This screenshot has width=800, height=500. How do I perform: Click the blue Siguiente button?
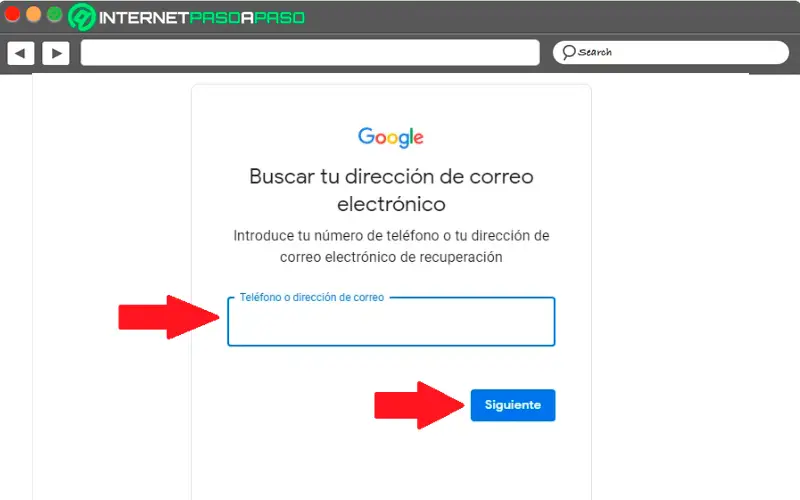click(x=513, y=405)
